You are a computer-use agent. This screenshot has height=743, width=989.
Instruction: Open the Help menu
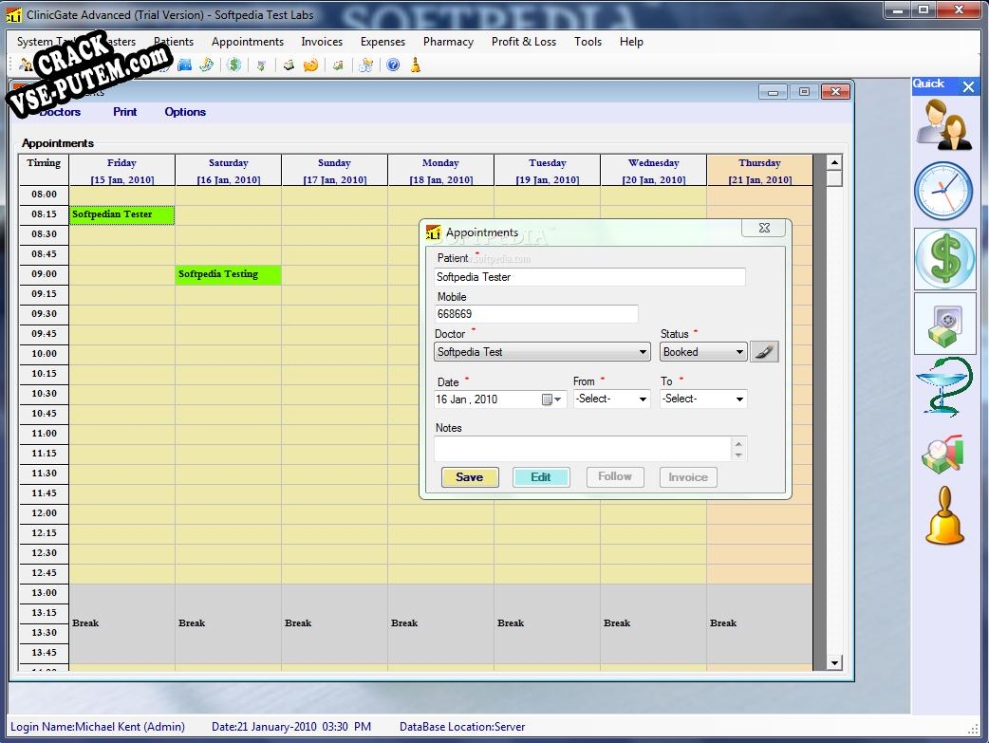pos(631,42)
